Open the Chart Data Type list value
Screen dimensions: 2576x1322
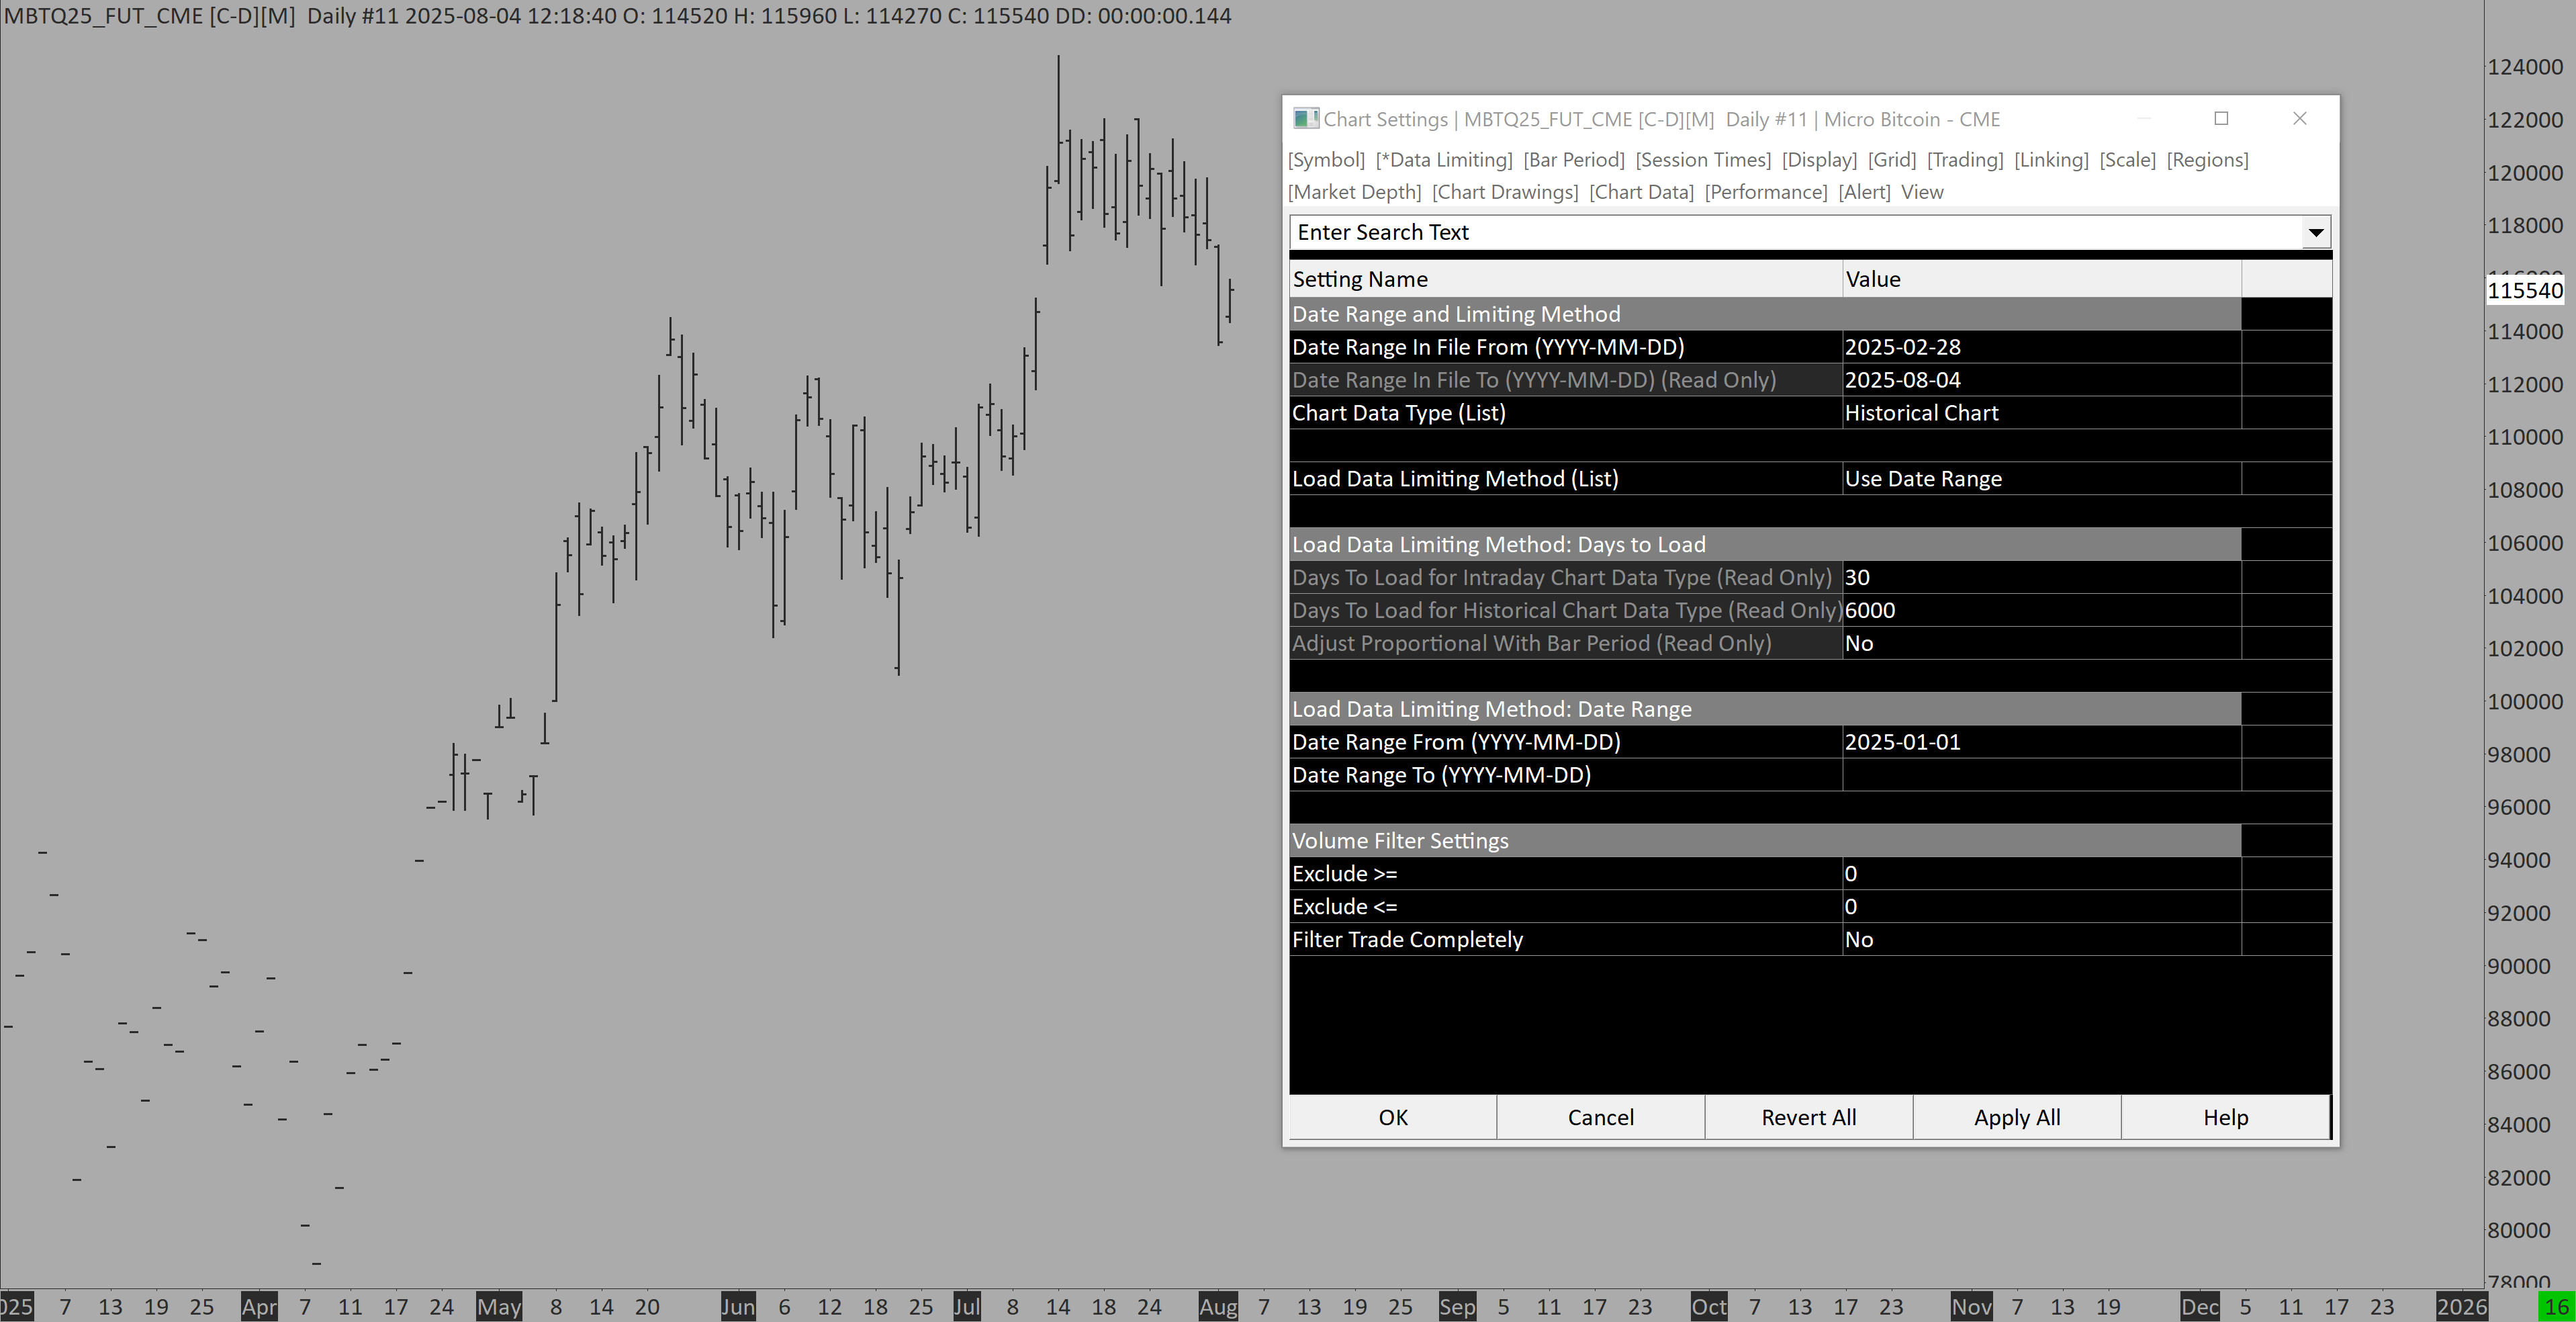[2040, 413]
